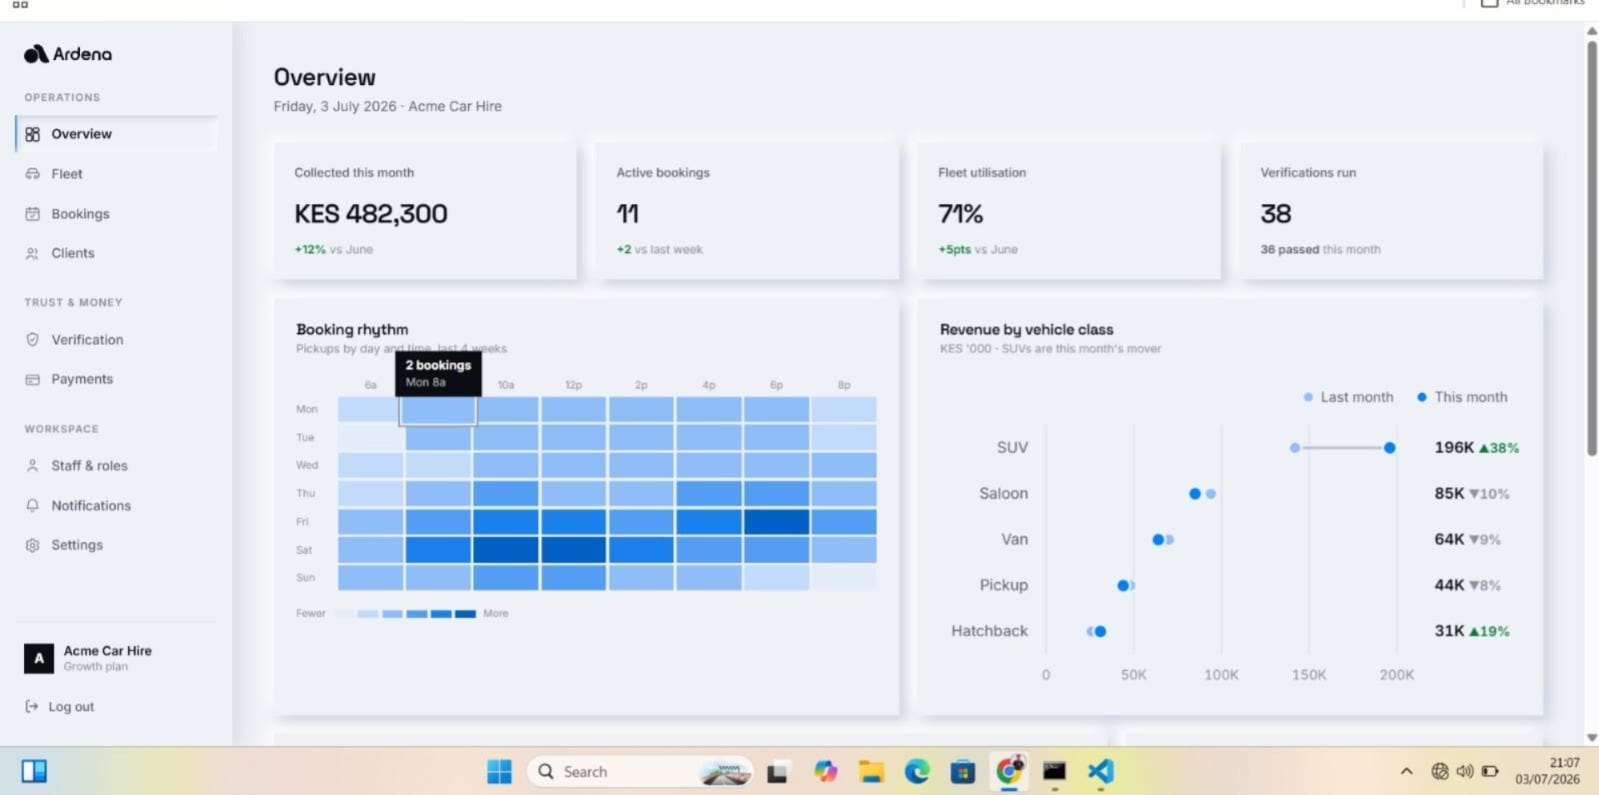1599x795 pixels.
Task: Click the Settings gear icon
Action: point(32,545)
